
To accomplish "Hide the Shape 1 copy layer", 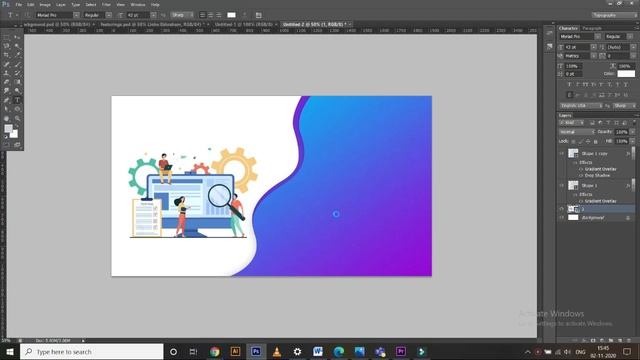I will [x=562, y=153].
